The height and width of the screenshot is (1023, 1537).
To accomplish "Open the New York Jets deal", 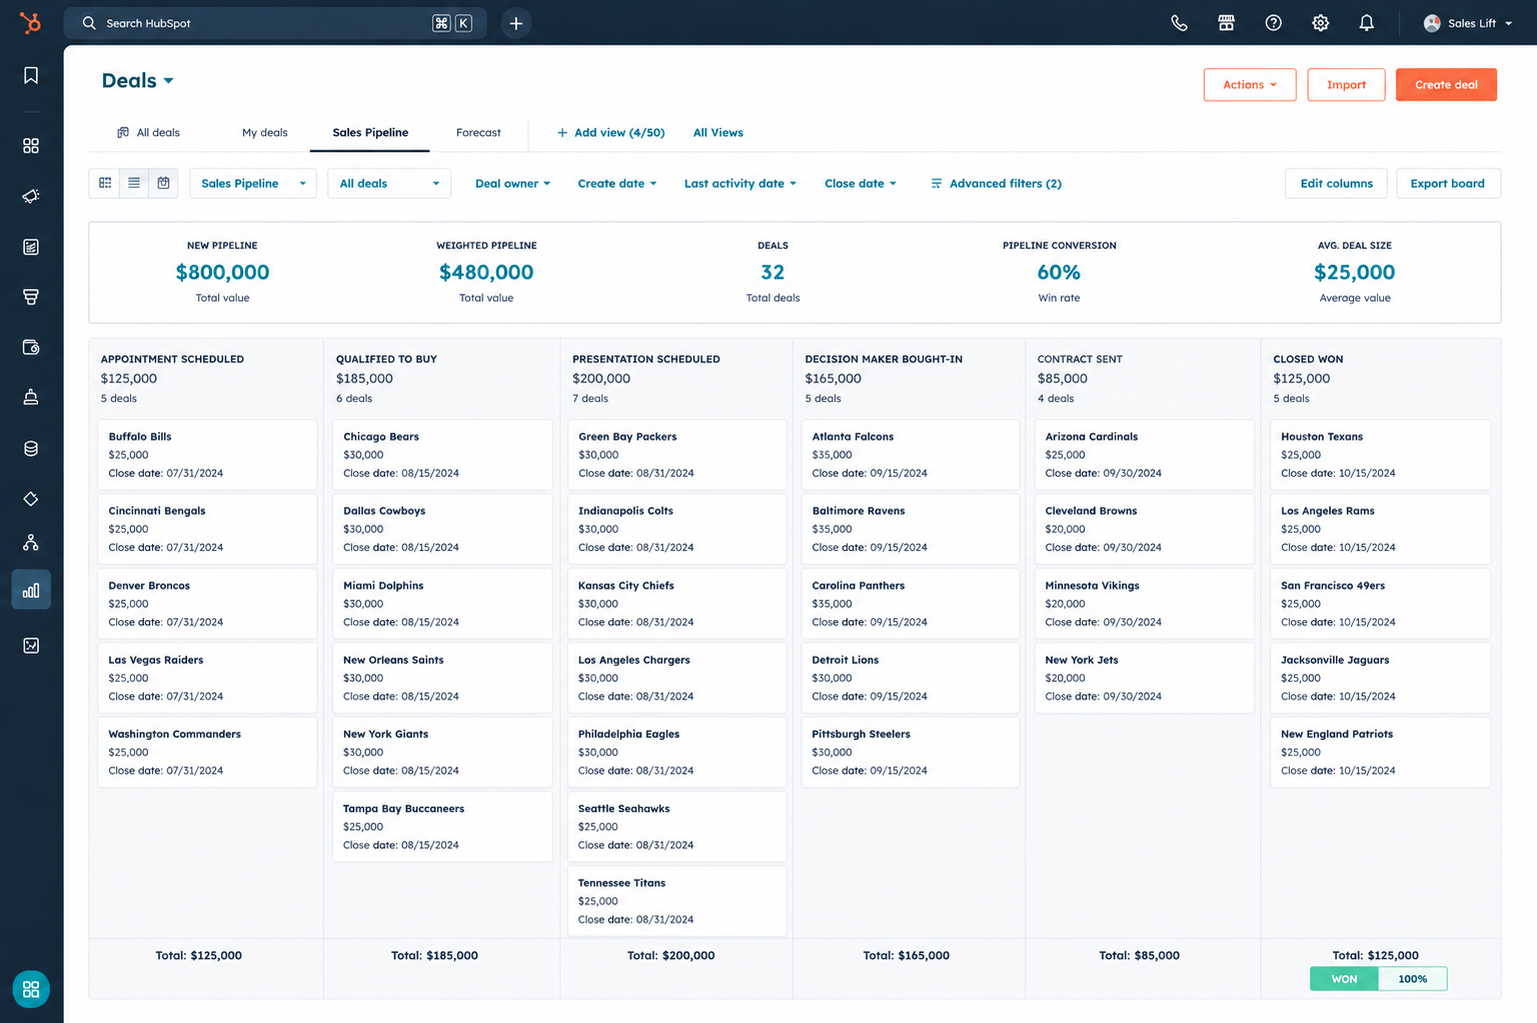I will click(1144, 678).
